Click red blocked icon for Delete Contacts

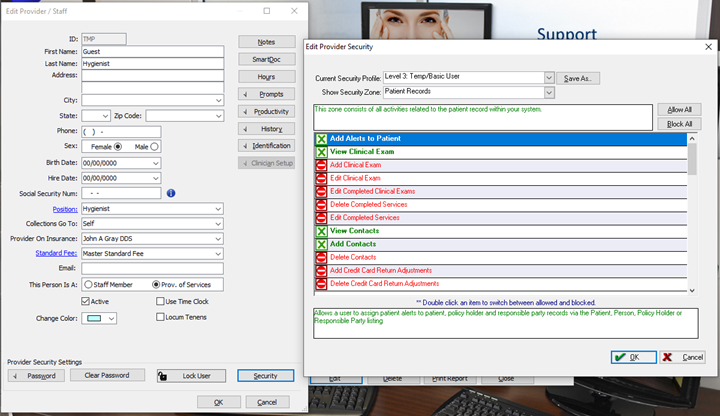[321, 258]
